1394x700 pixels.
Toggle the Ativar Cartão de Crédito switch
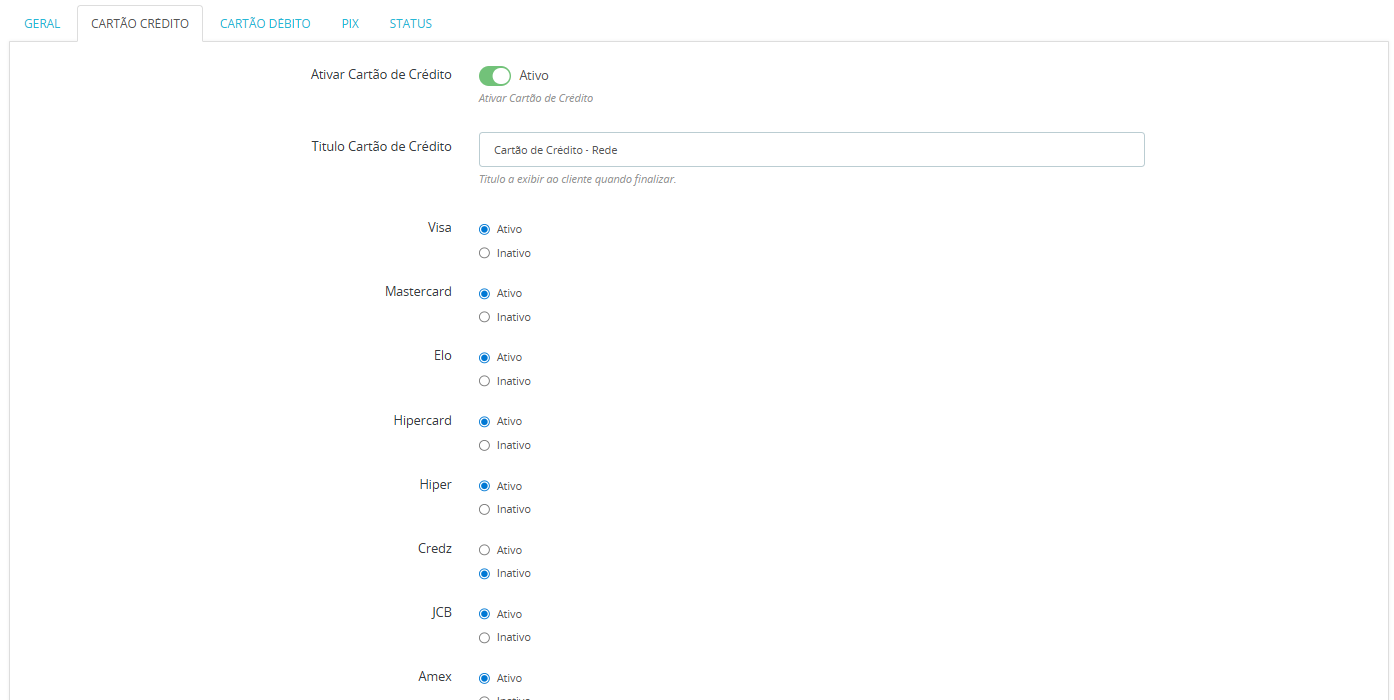495,76
